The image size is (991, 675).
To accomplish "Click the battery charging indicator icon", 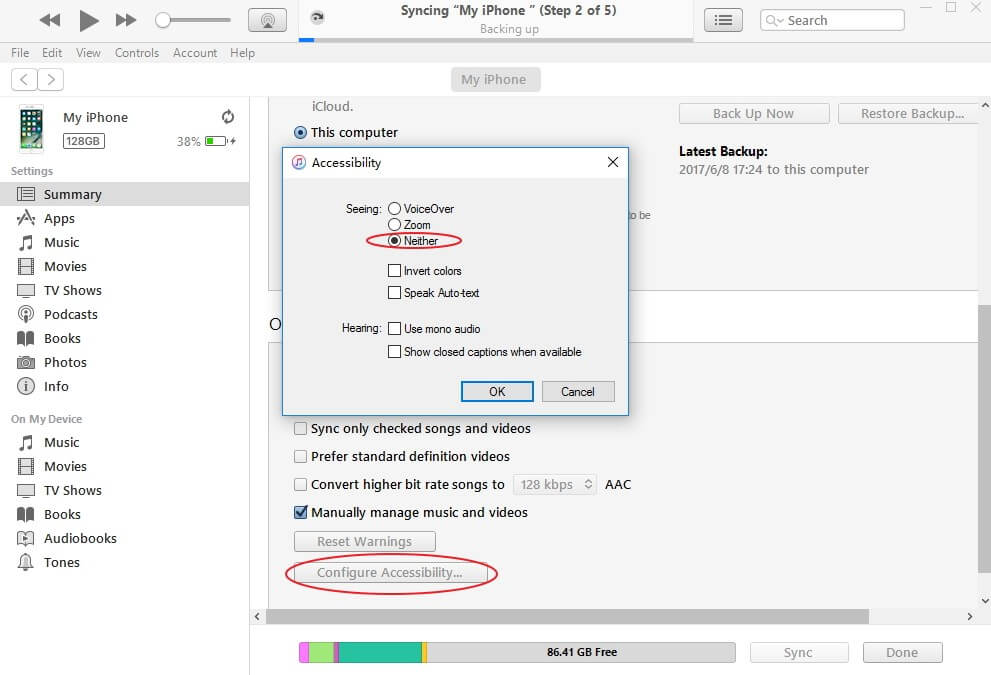I will [220, 141].
